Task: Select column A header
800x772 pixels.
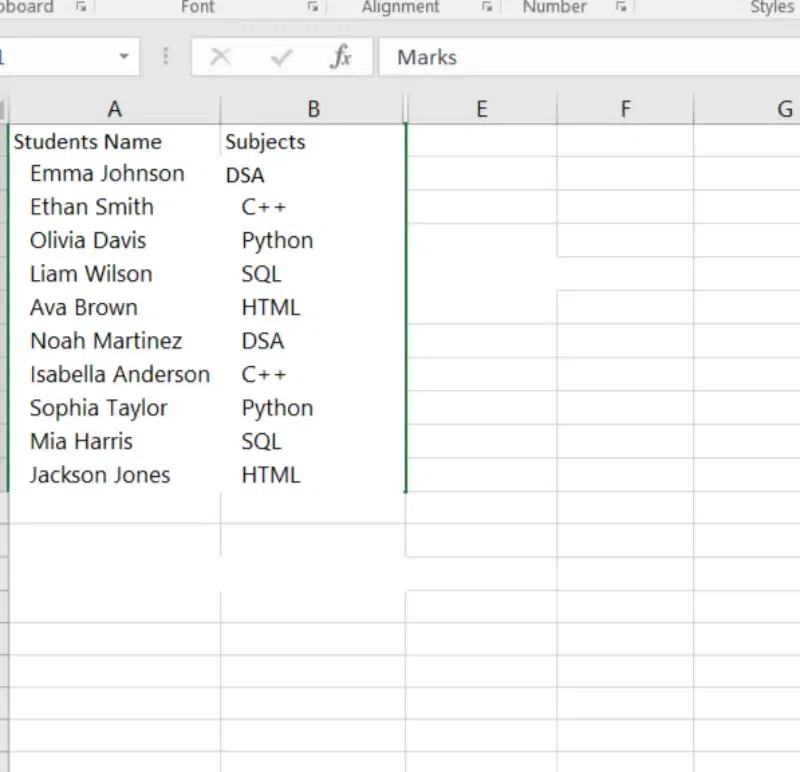Action: coord(115,109)
